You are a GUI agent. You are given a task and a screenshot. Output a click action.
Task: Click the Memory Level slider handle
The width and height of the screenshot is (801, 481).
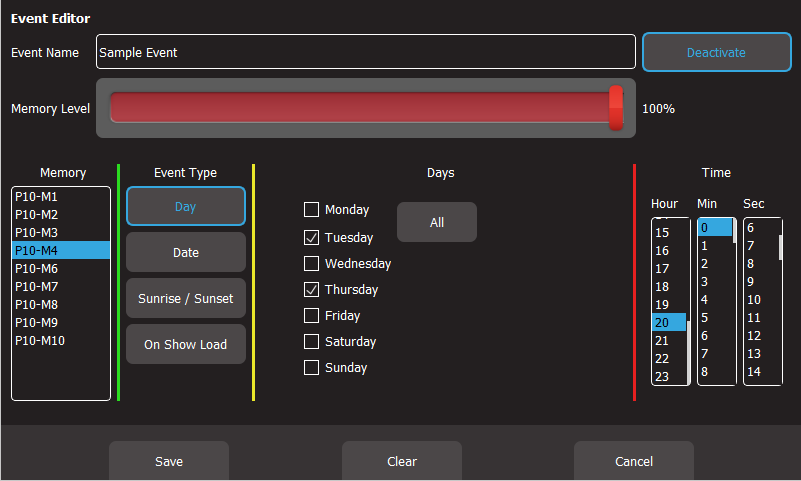point(616,108)
